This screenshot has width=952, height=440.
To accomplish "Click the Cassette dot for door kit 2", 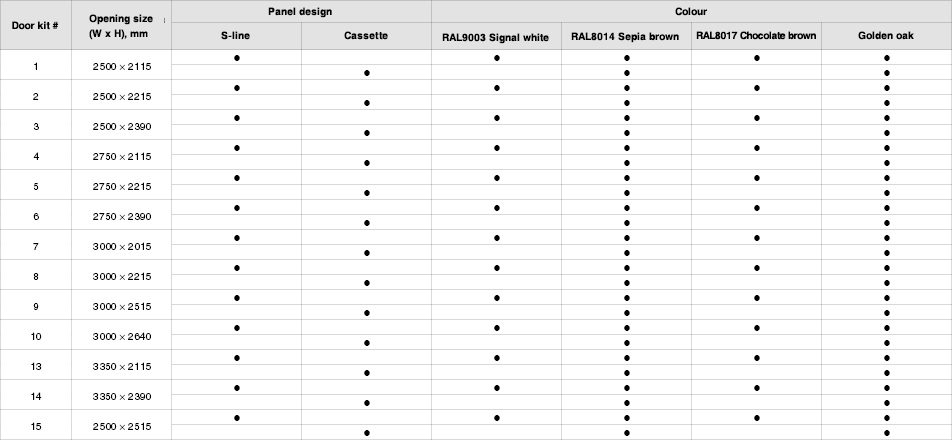I will tap(367, 103).
